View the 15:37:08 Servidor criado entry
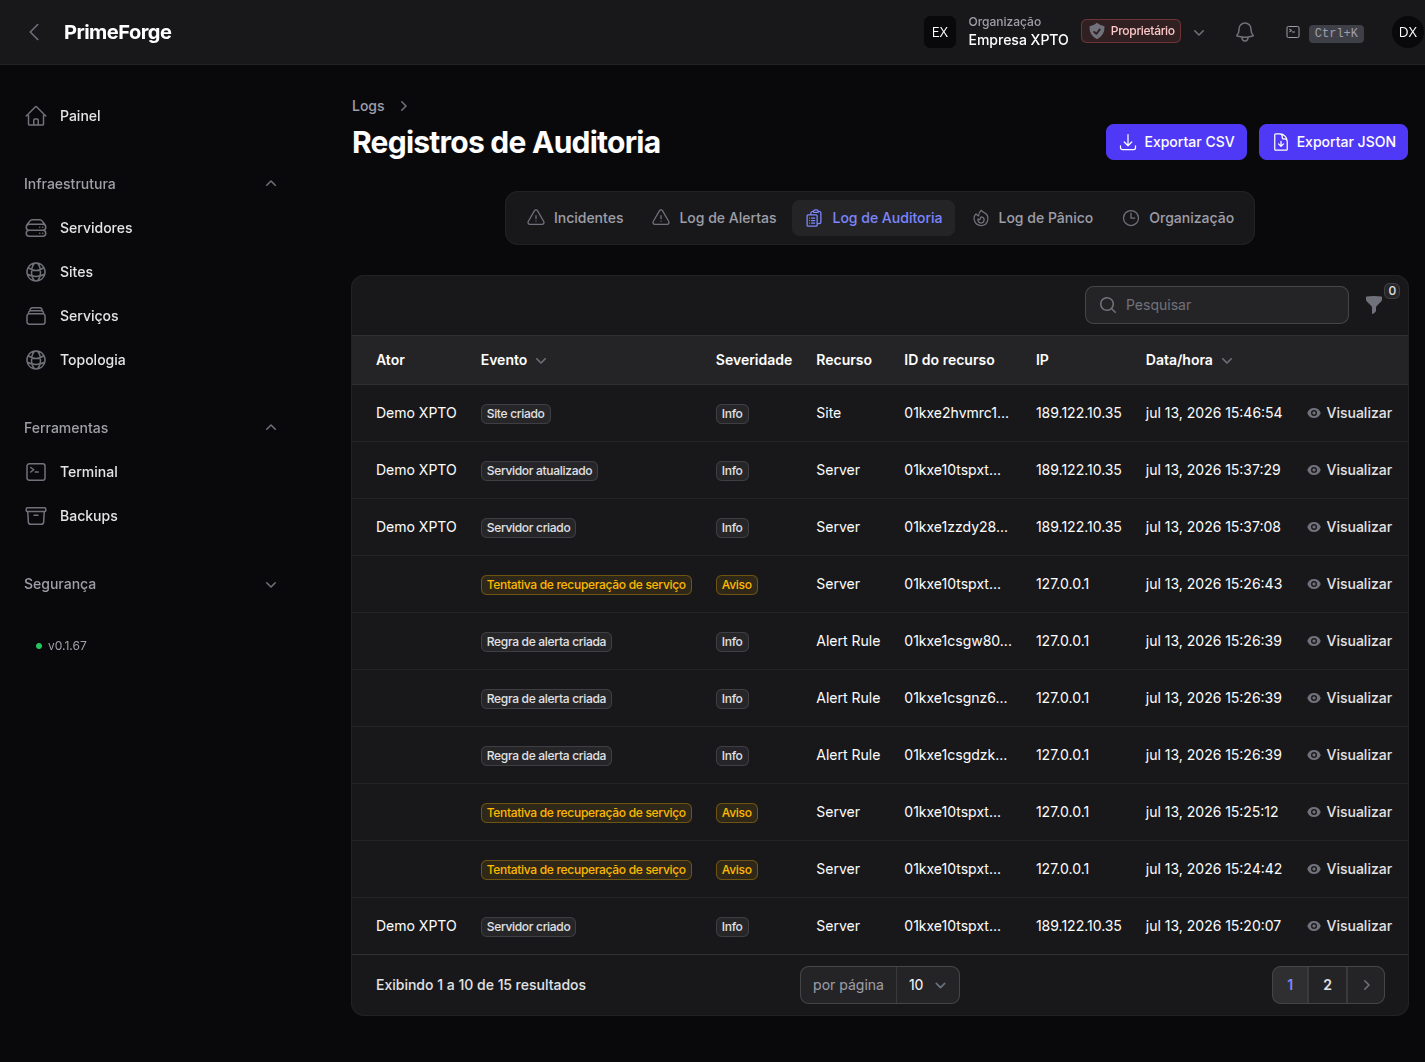This screenshot has width=1425, height=1062. 1349,527
